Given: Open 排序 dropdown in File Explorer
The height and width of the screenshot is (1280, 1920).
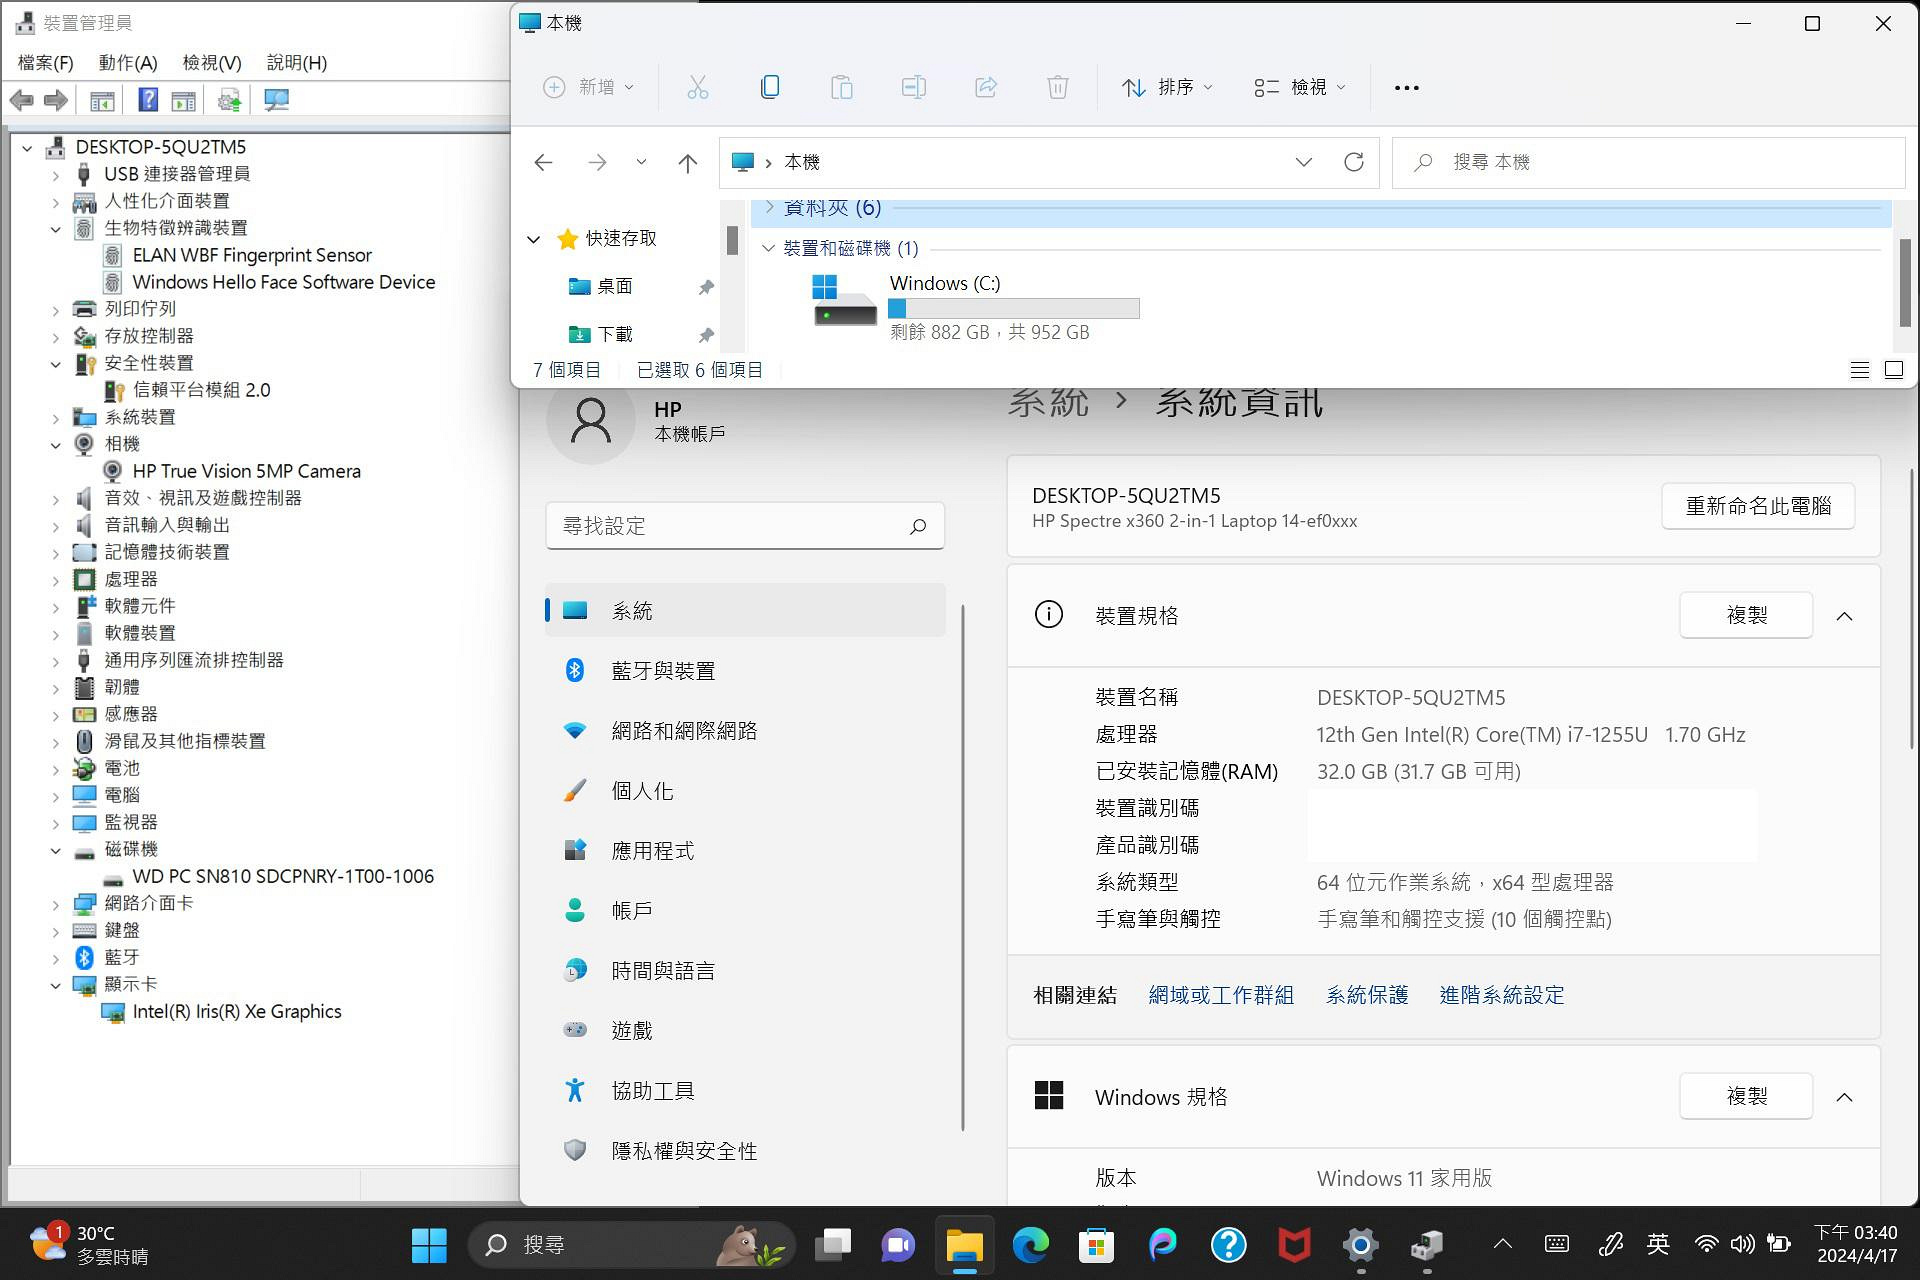Looking at the screenshot, I should (x=1166, y=88).
